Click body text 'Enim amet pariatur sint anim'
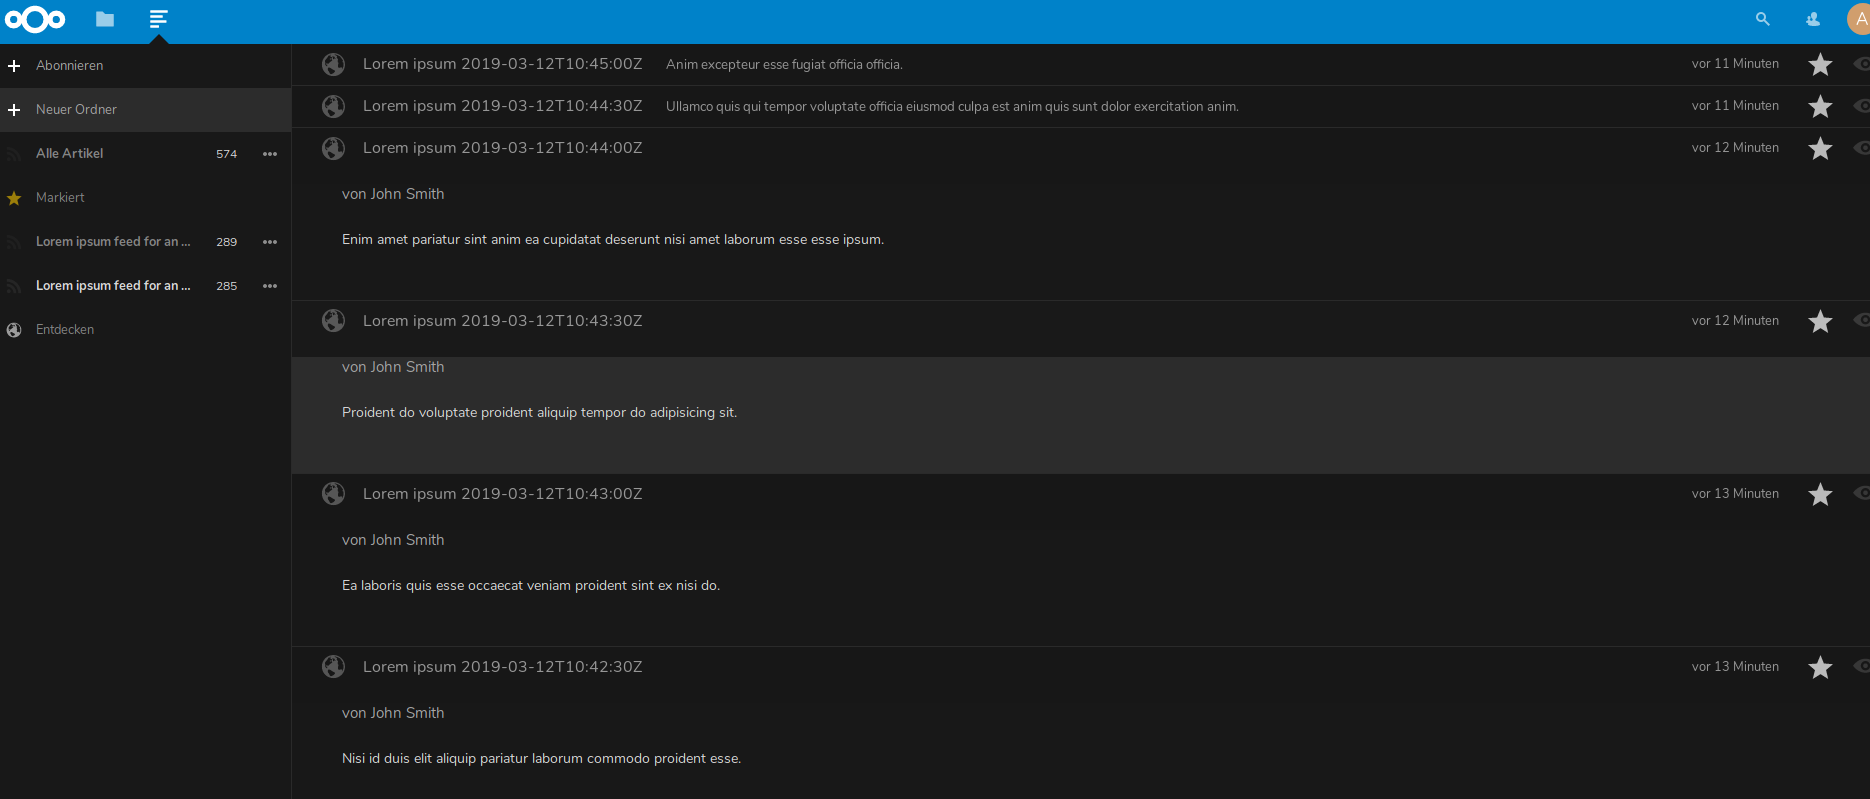The height and width of the screenshot is (799, 1870). [x=613, y=240]
